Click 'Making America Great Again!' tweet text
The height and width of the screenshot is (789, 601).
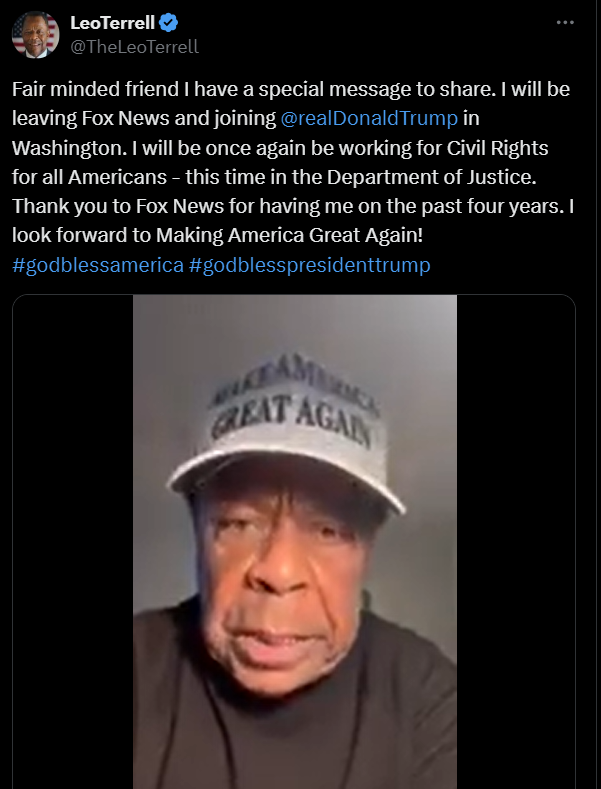coord(289,235)
